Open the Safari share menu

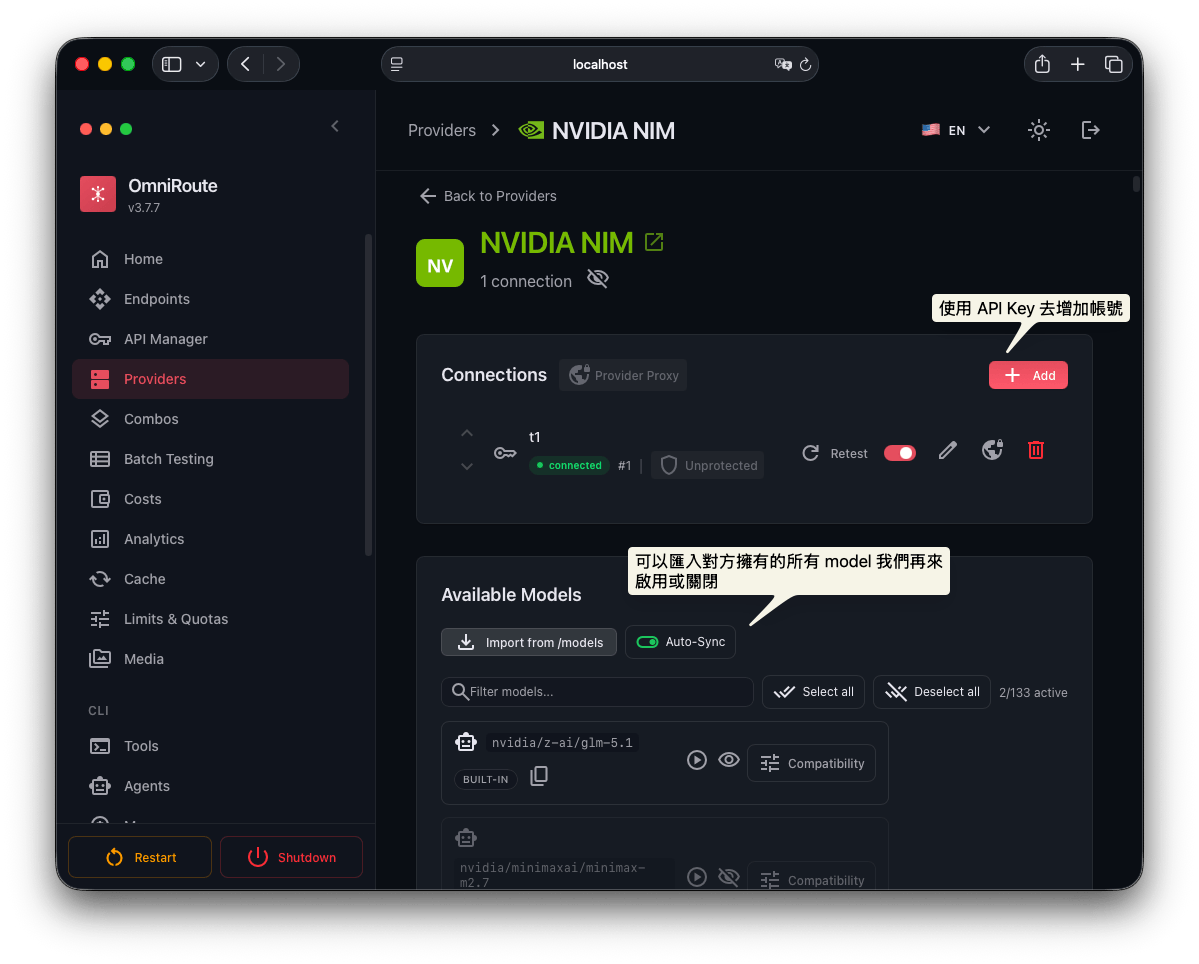[1042, 64]
